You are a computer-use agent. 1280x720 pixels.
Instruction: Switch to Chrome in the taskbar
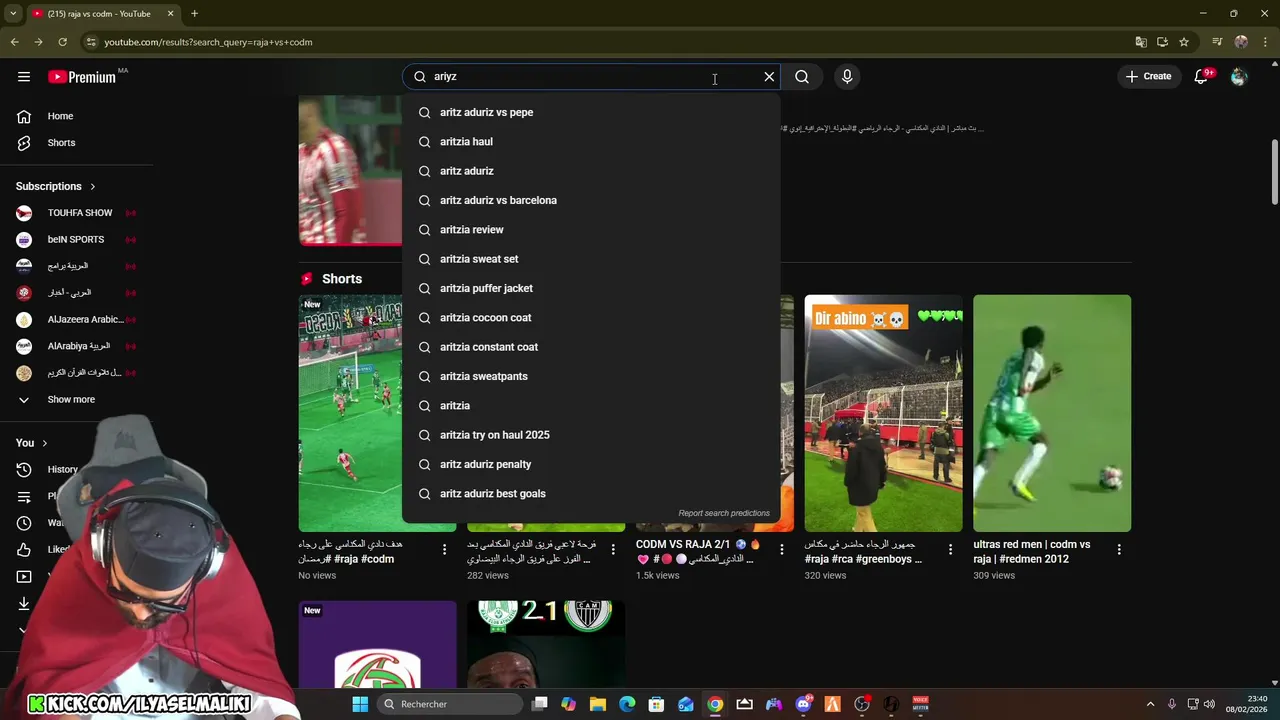pyautogui.click(x=715, y=704)
